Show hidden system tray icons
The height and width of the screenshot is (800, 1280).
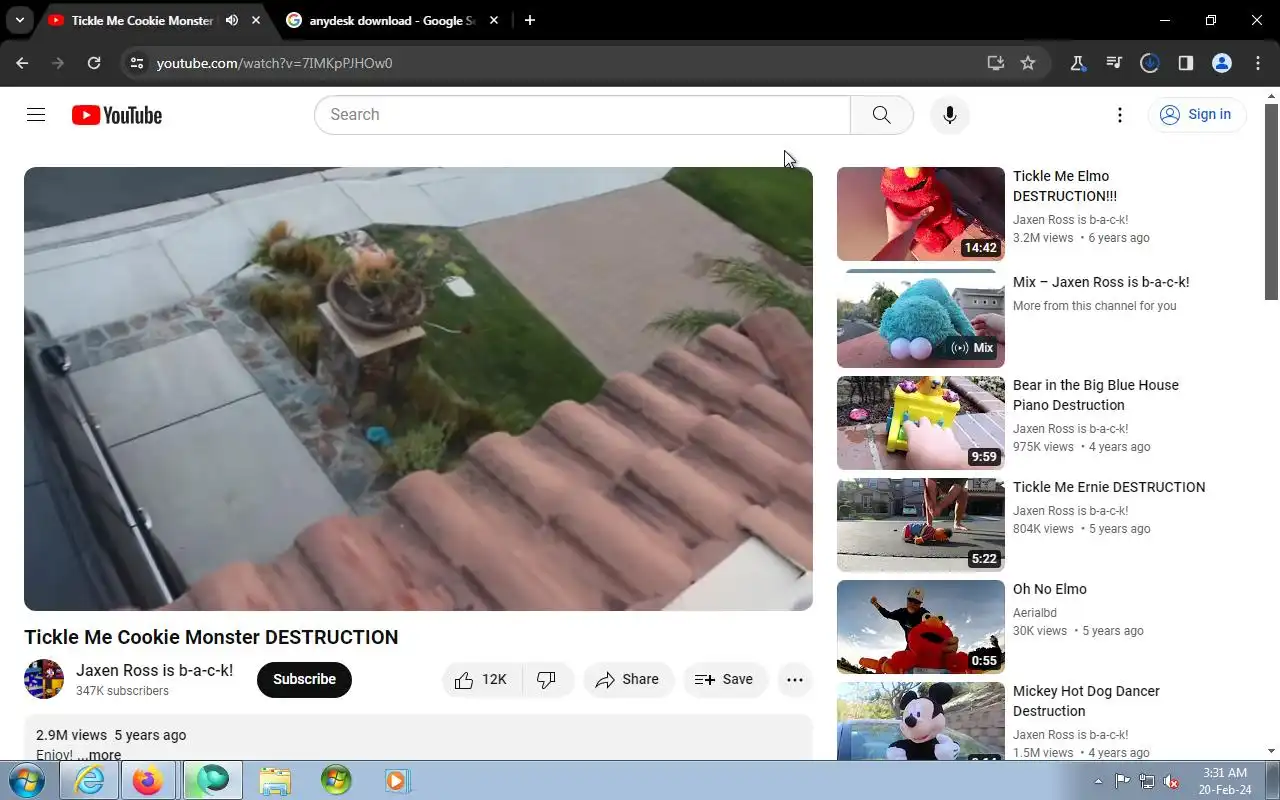[1099, 781]
